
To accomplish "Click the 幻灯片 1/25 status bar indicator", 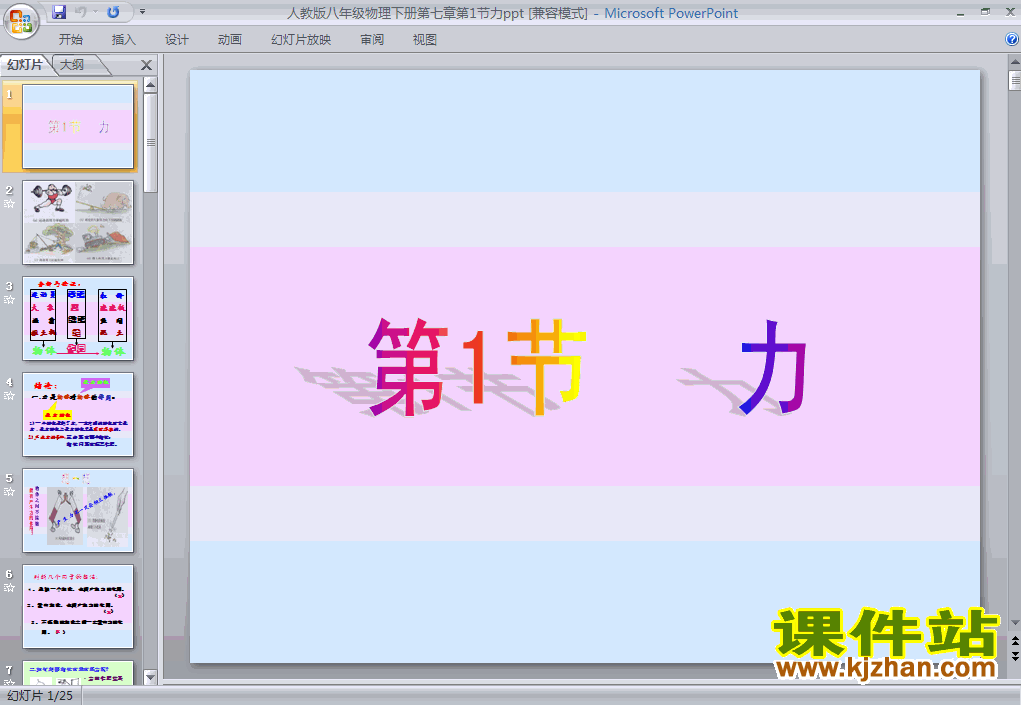I will 40,695.
